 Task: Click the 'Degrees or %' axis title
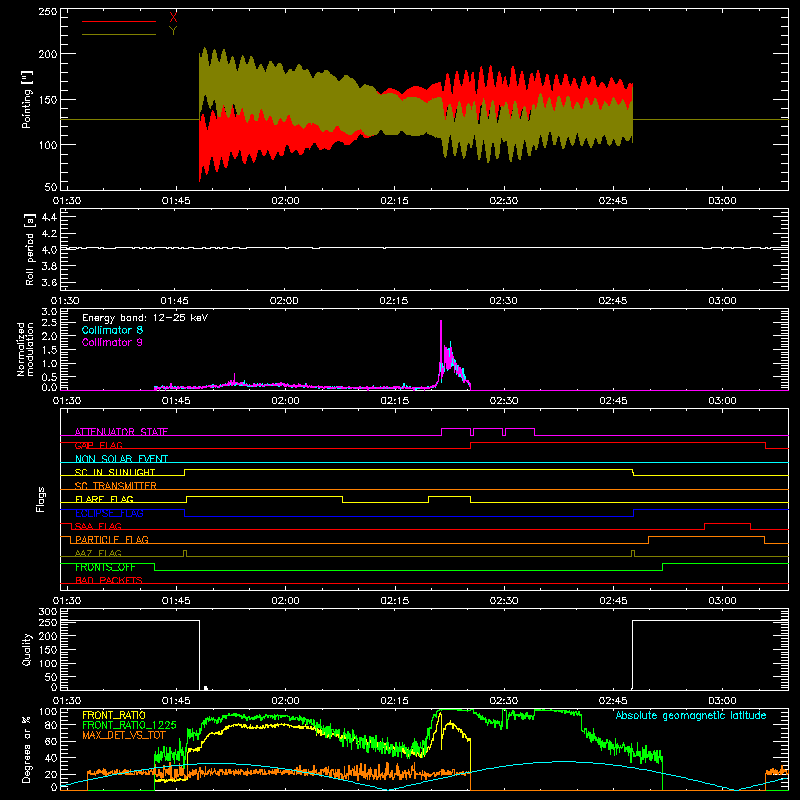click(x=26, y=749)
